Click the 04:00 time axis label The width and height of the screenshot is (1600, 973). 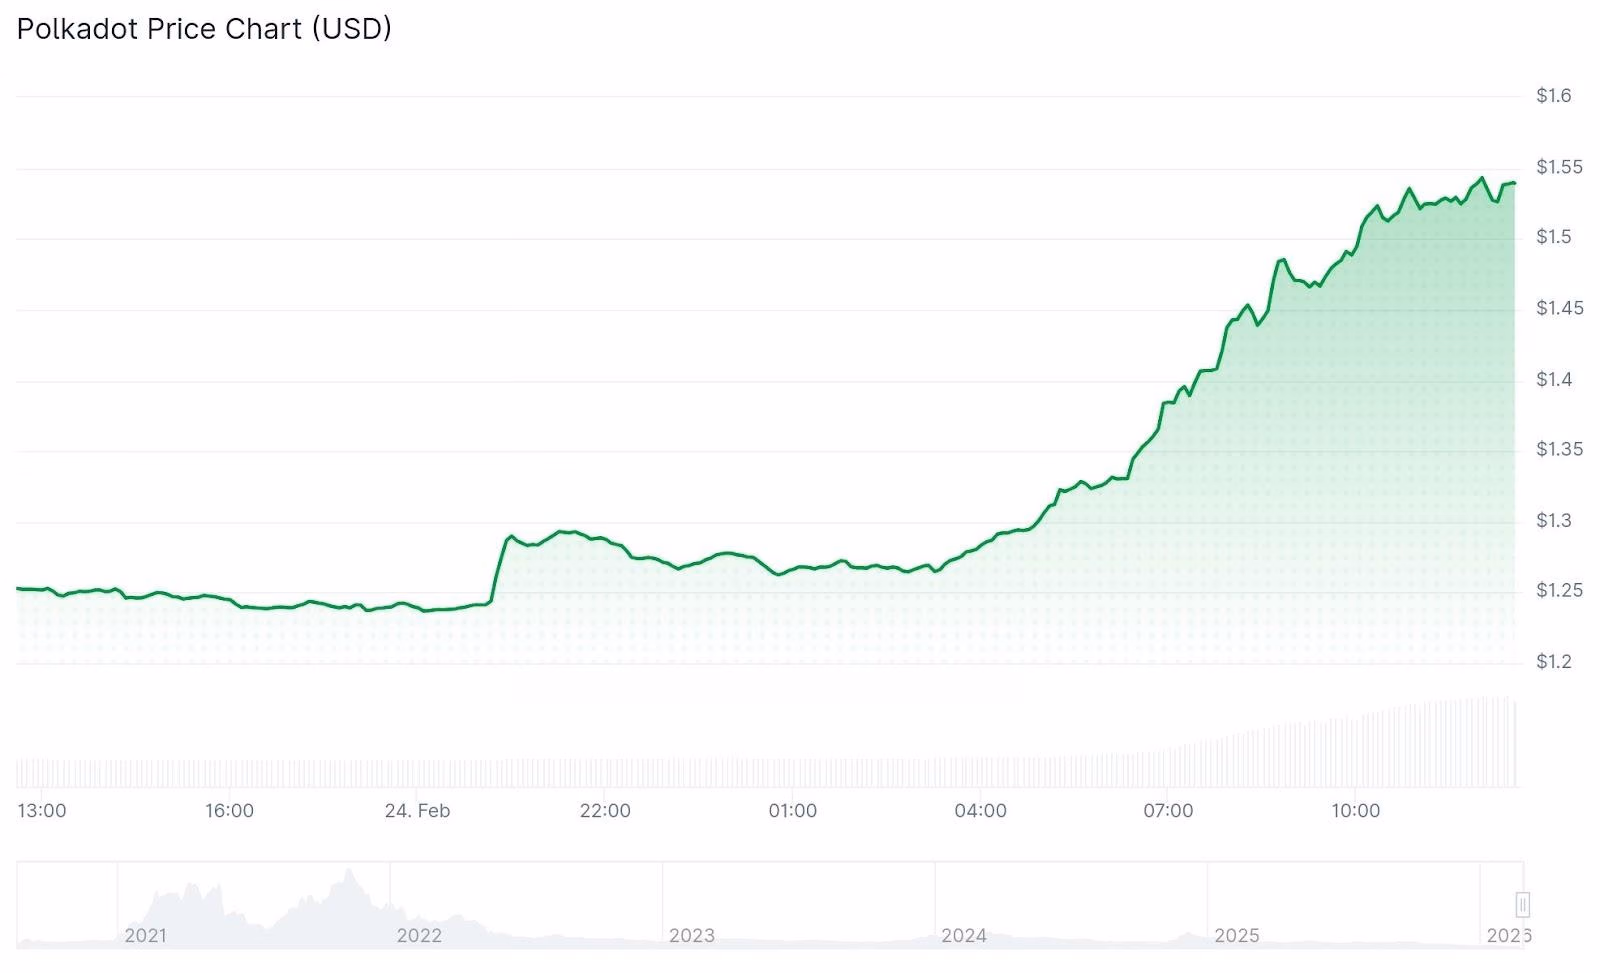[980, 811]
